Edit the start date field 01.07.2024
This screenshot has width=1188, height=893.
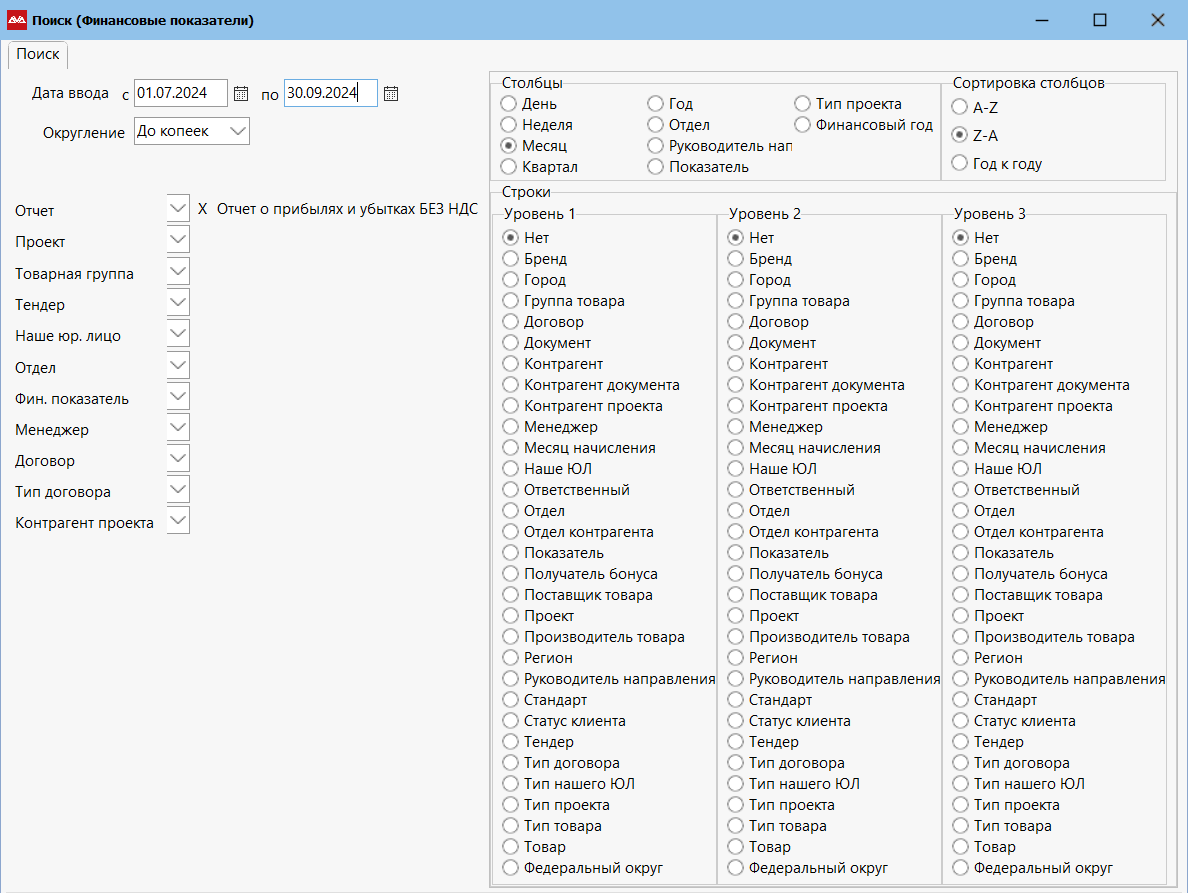180,93
